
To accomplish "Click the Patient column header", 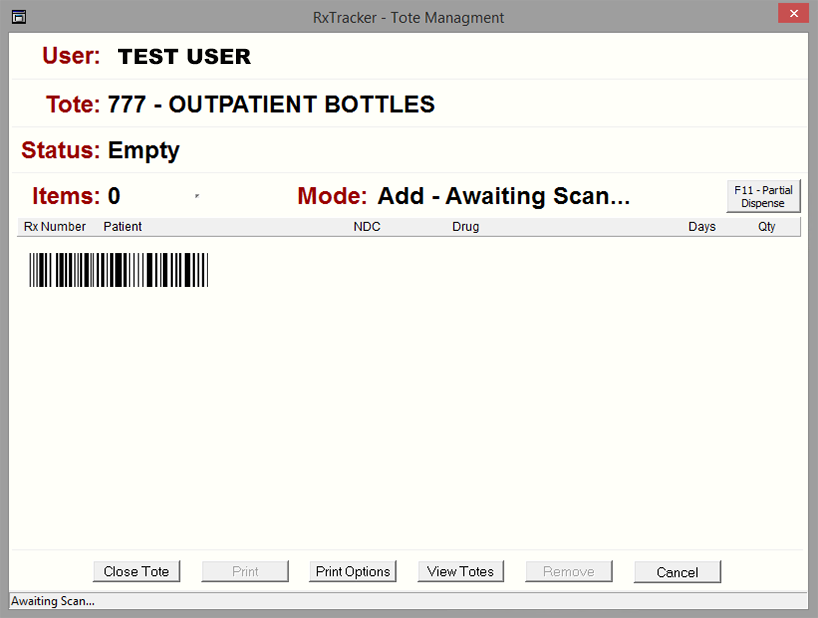I will (x=123, y=227).
